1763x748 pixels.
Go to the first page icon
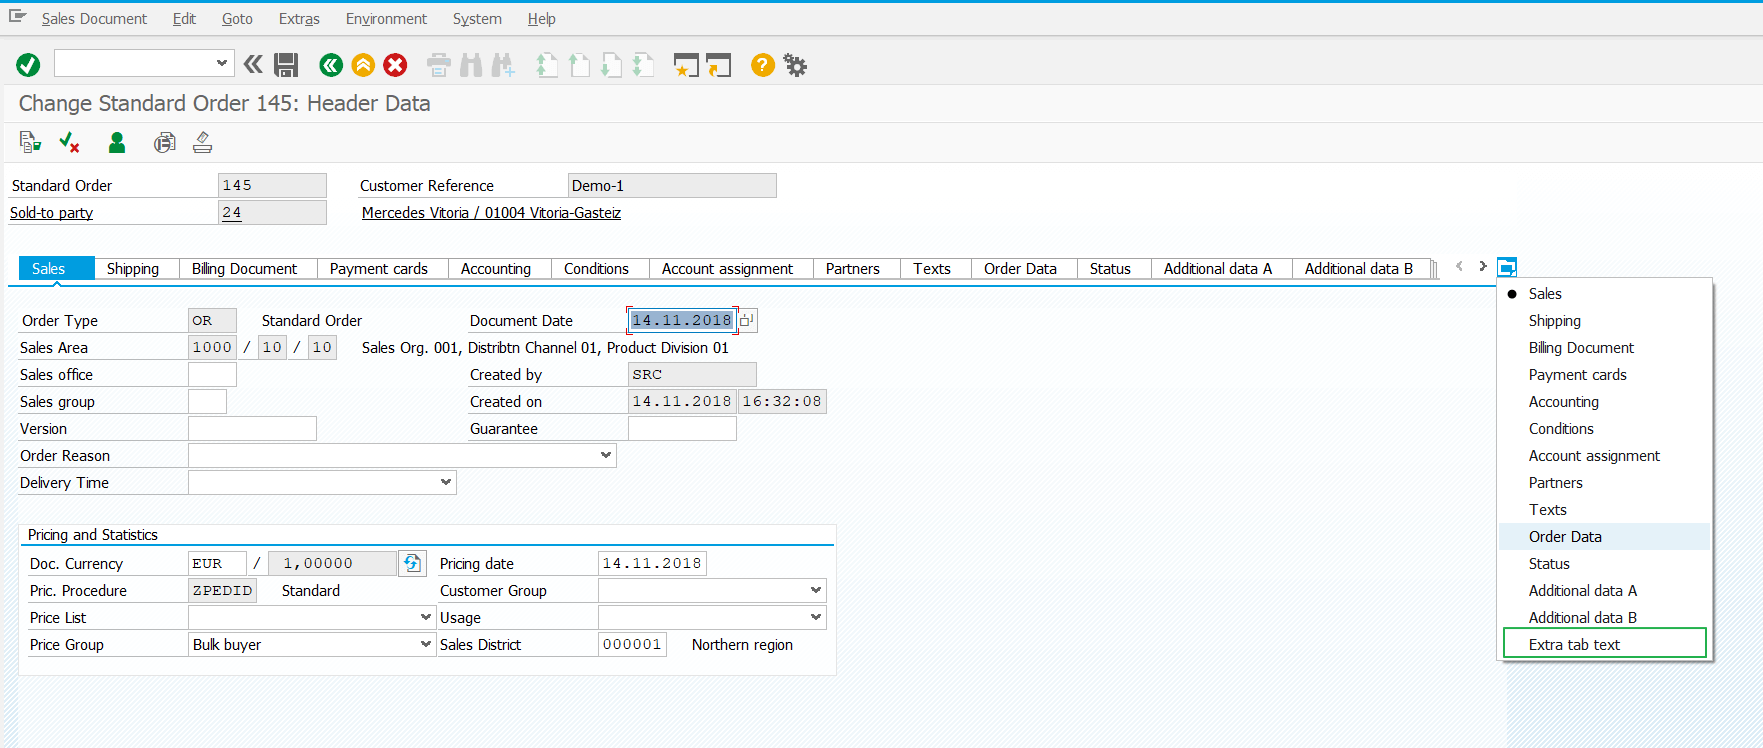tap(547, 65)
